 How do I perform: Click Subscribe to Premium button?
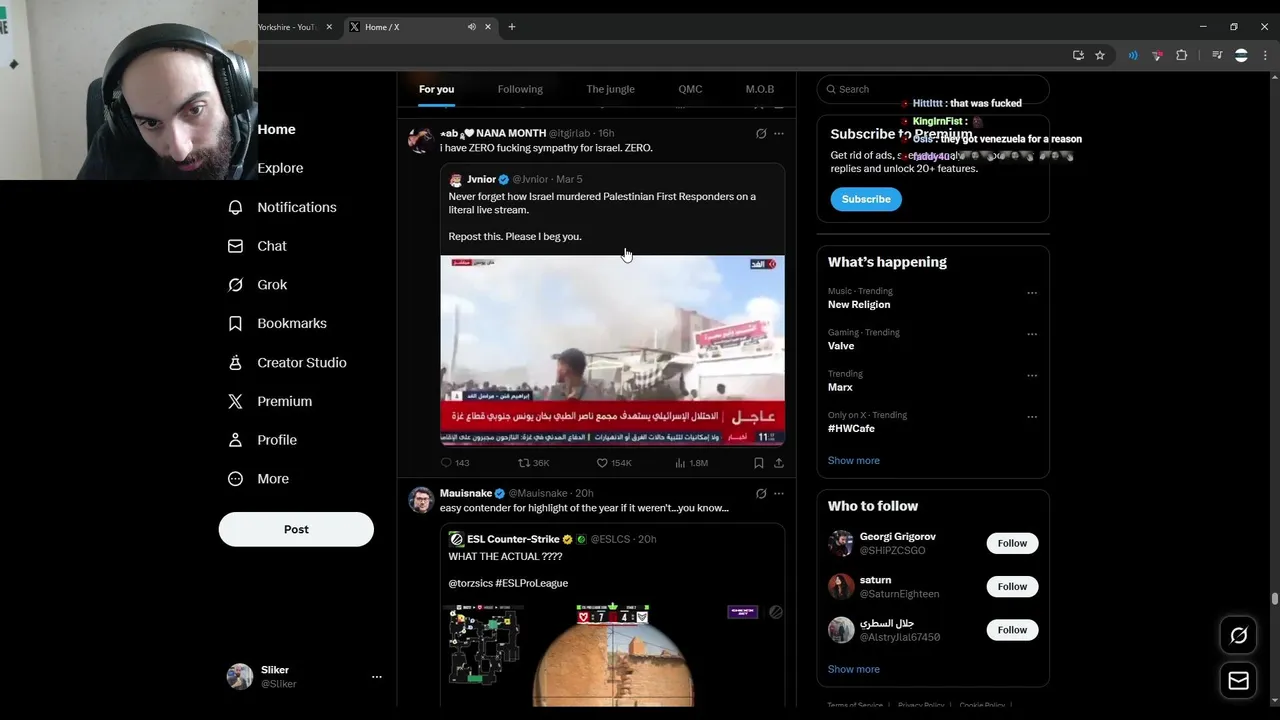coord(866,199)
